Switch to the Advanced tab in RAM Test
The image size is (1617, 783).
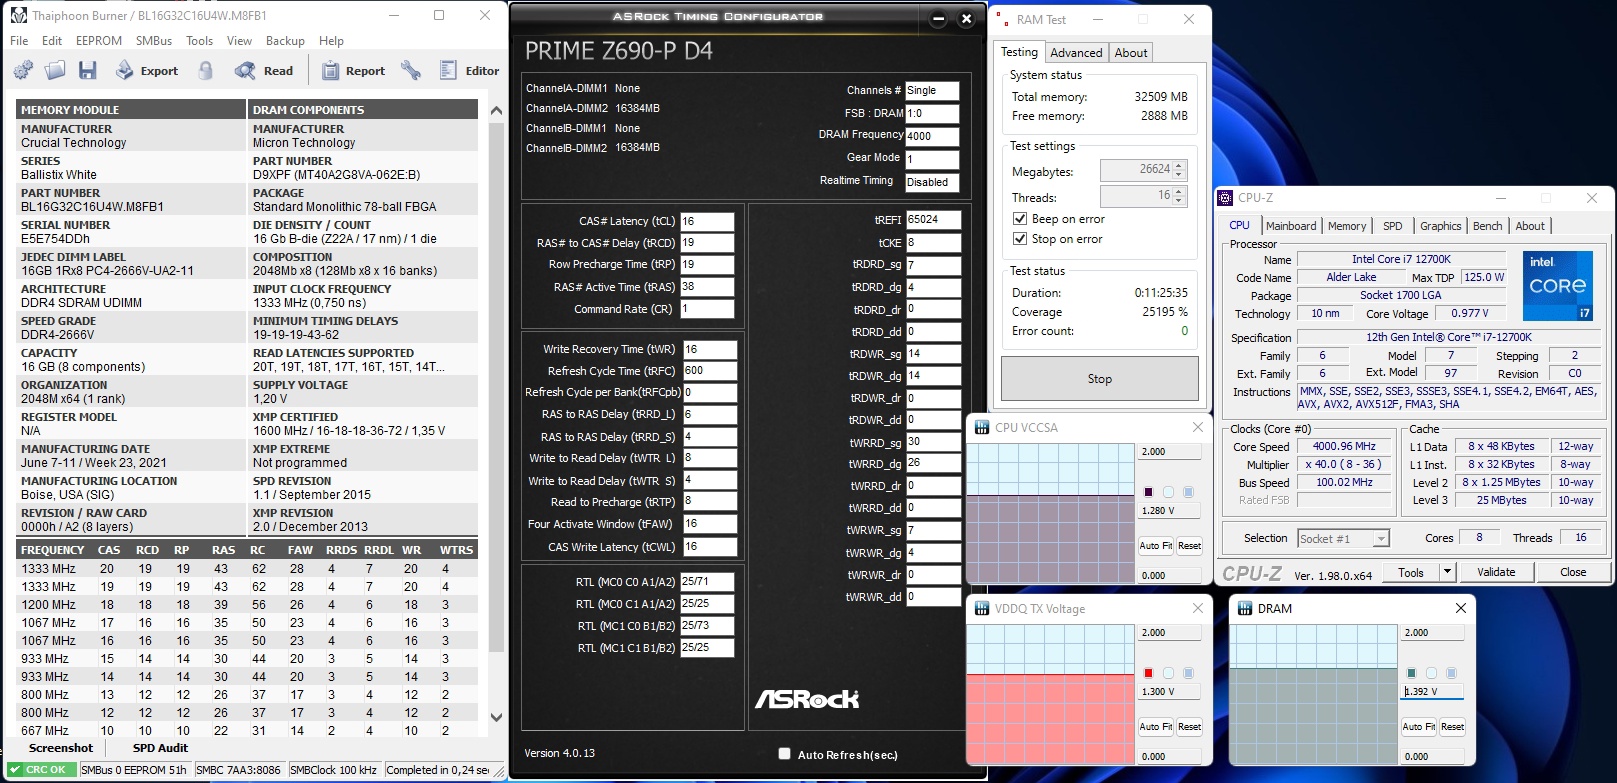click(x=1076, y=53)
